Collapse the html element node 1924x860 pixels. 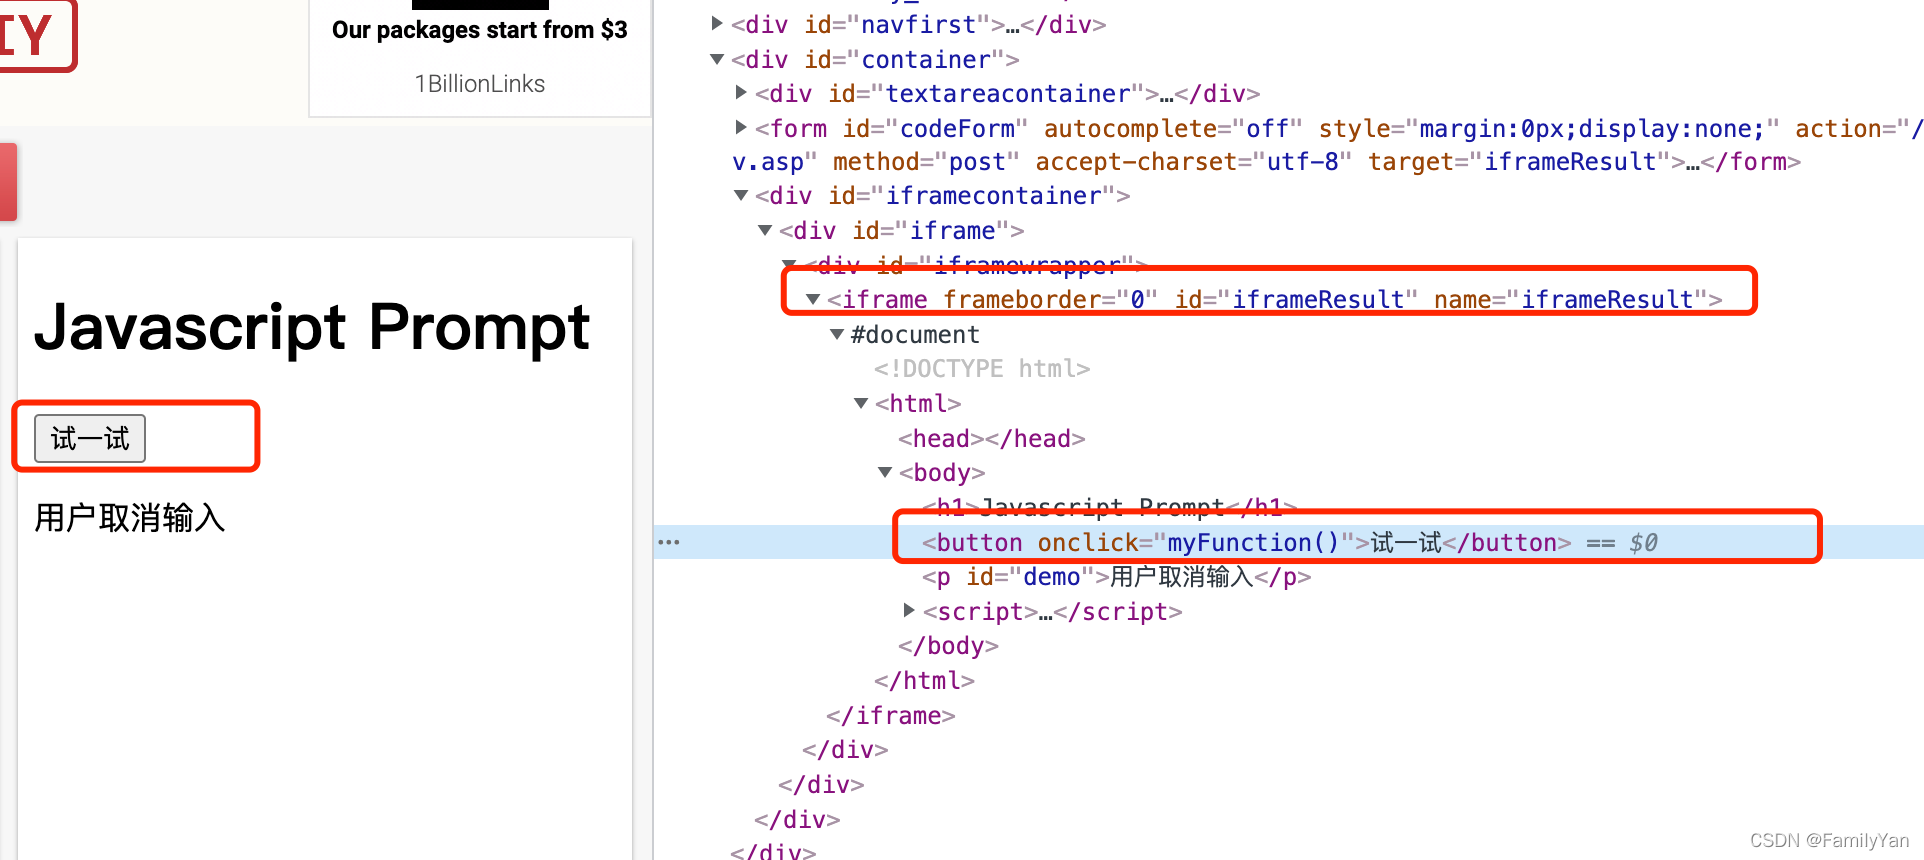[861, 403]
